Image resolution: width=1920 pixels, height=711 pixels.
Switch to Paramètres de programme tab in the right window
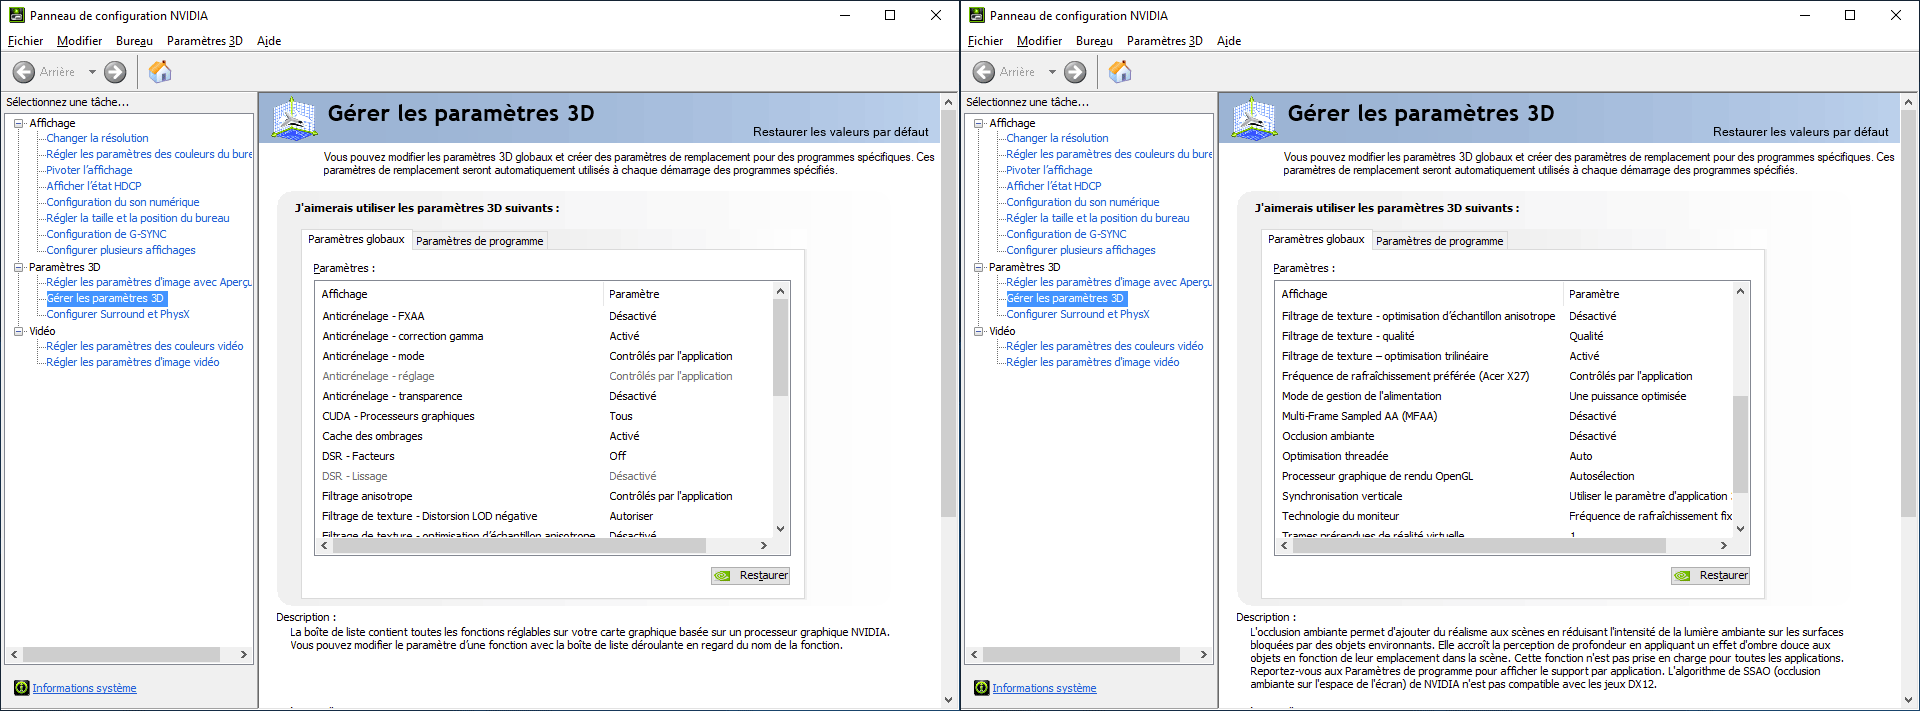point(1439,241)
